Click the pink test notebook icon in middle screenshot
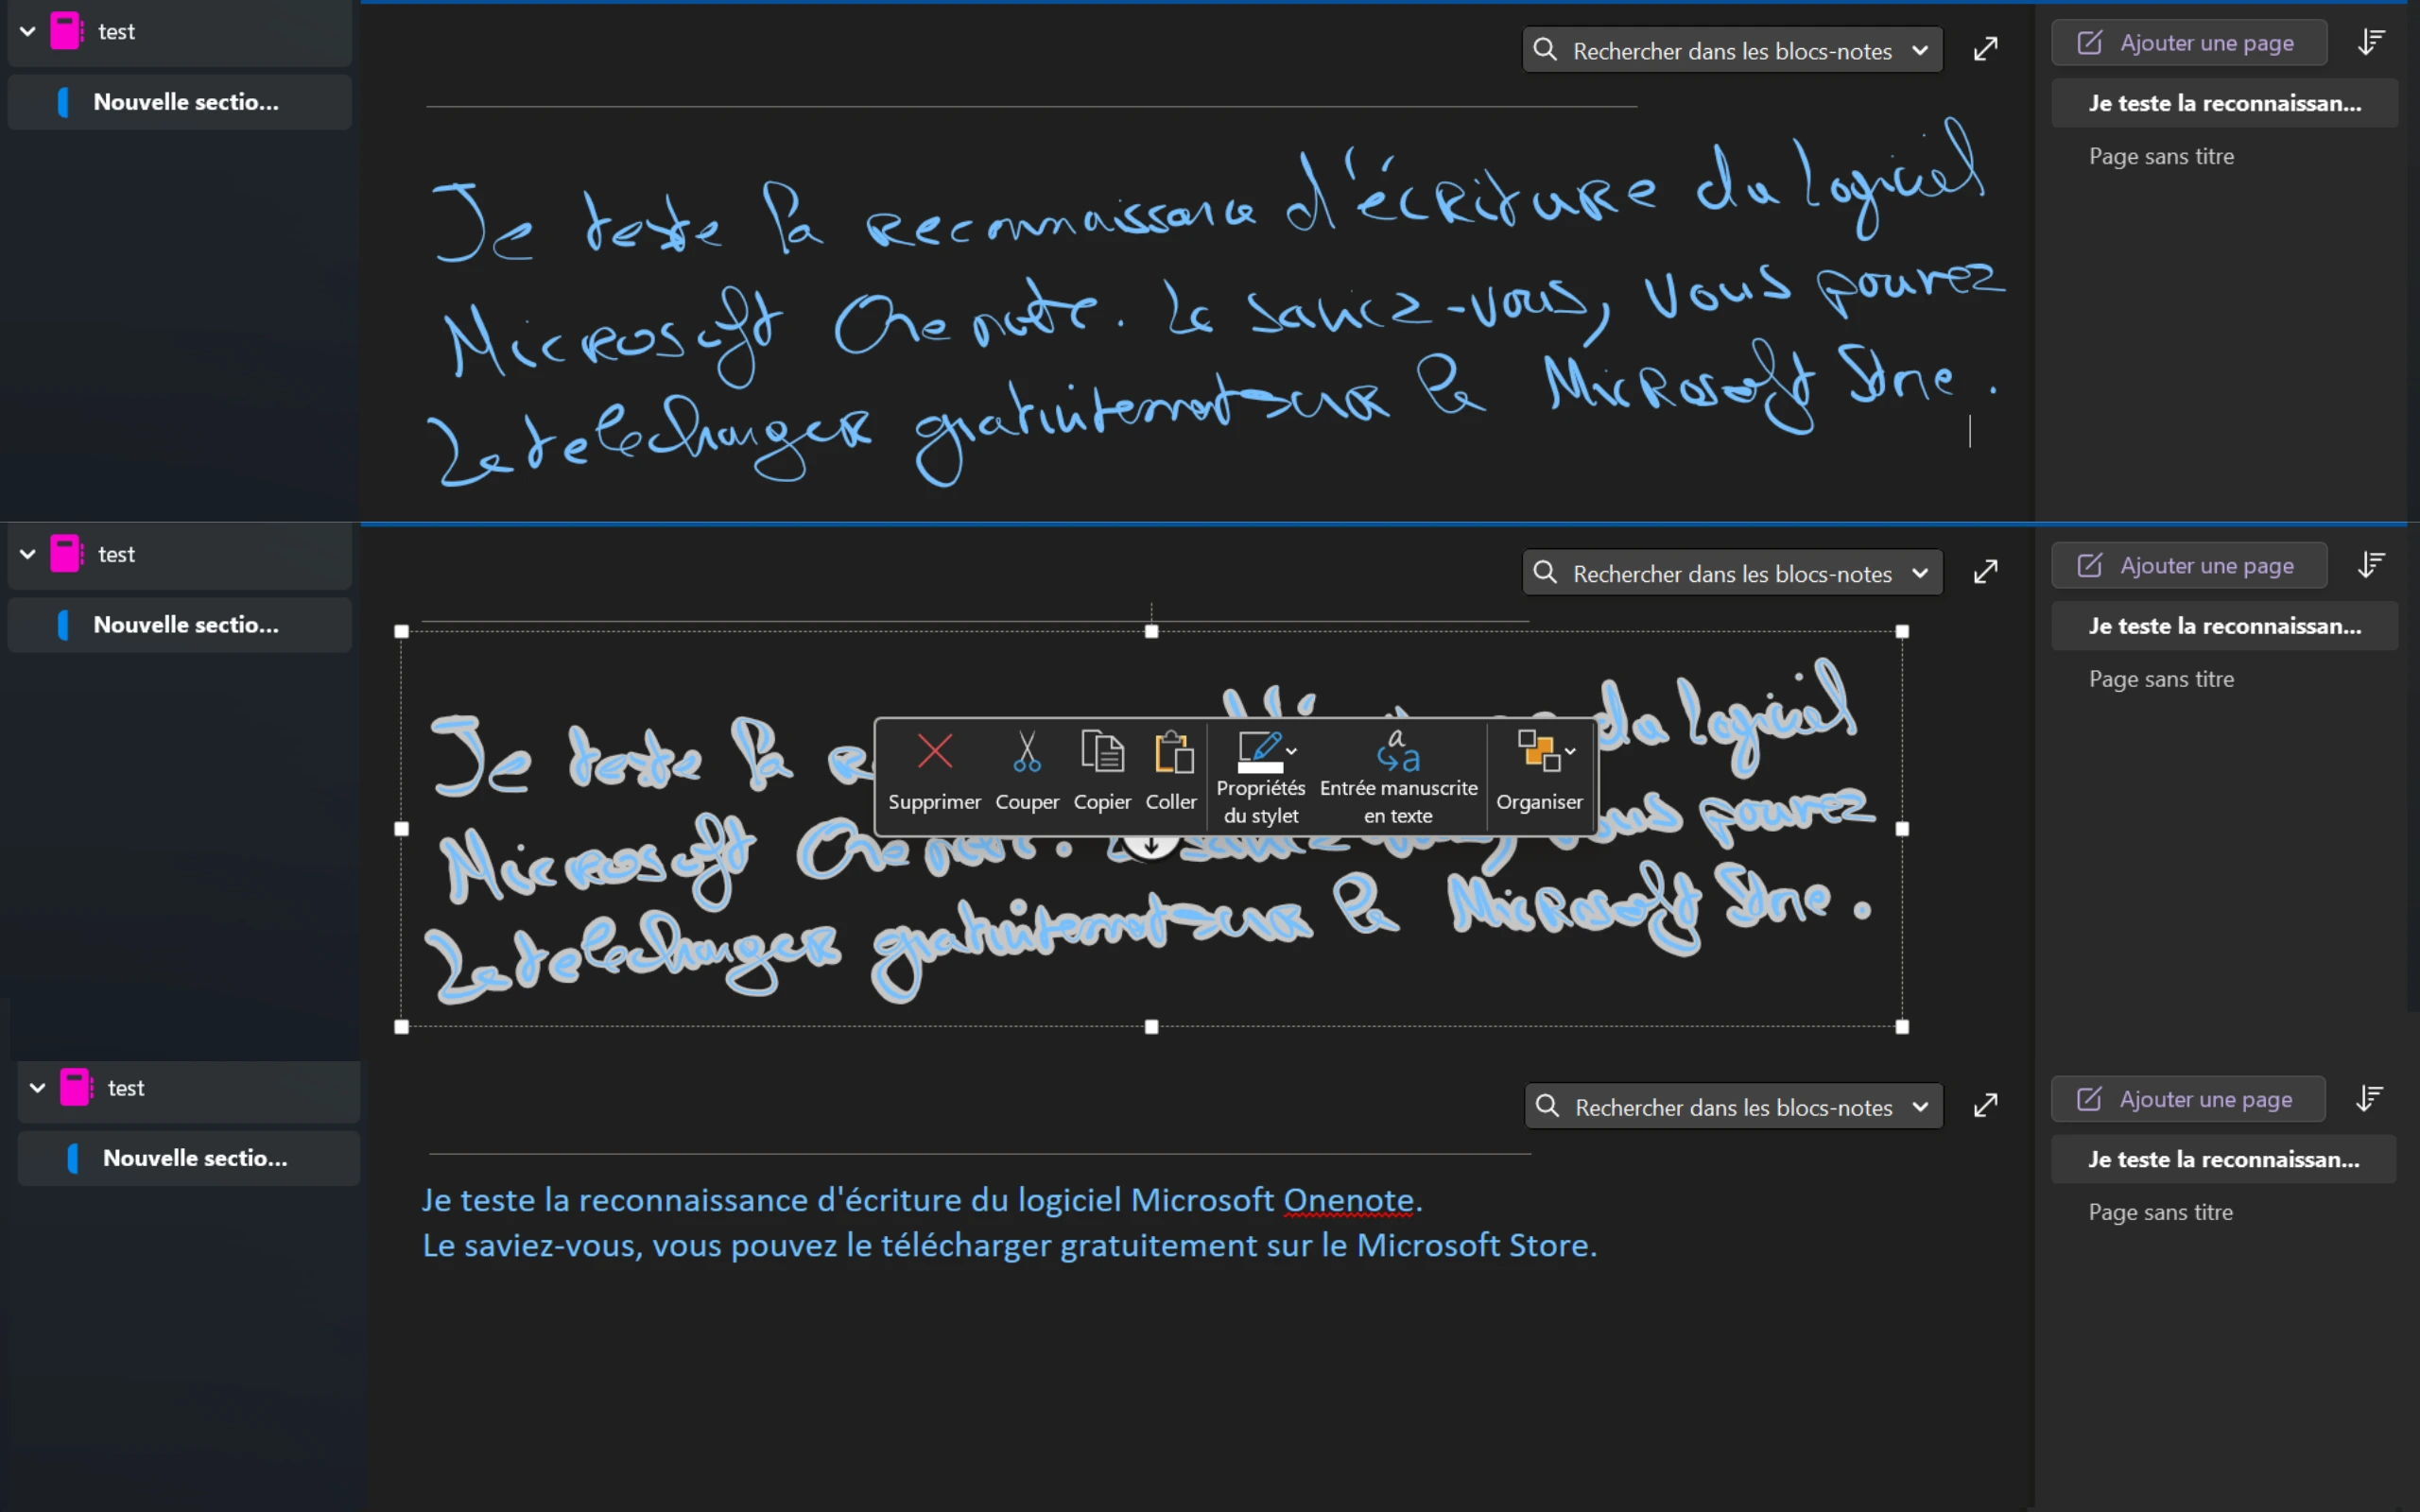This screenshot has height=1512, width=2420. 67,554
